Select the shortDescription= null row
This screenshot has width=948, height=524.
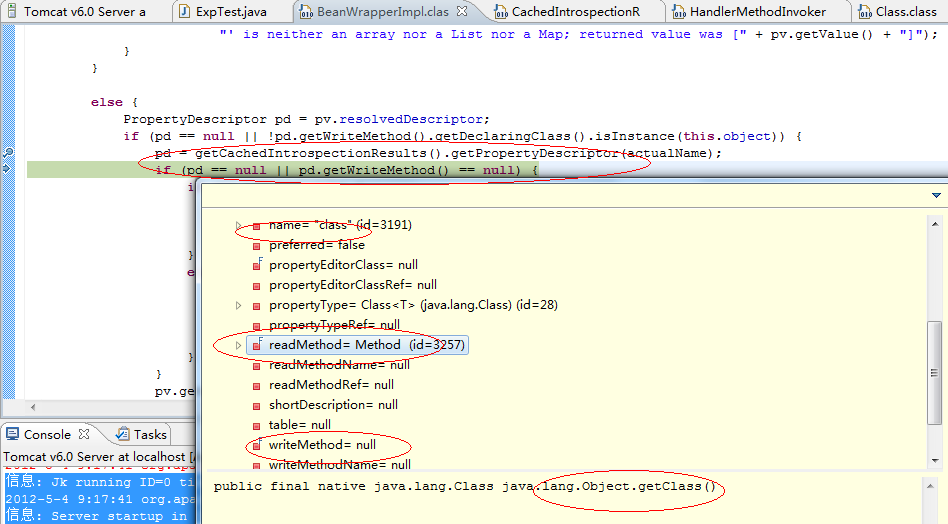point(333,405)
